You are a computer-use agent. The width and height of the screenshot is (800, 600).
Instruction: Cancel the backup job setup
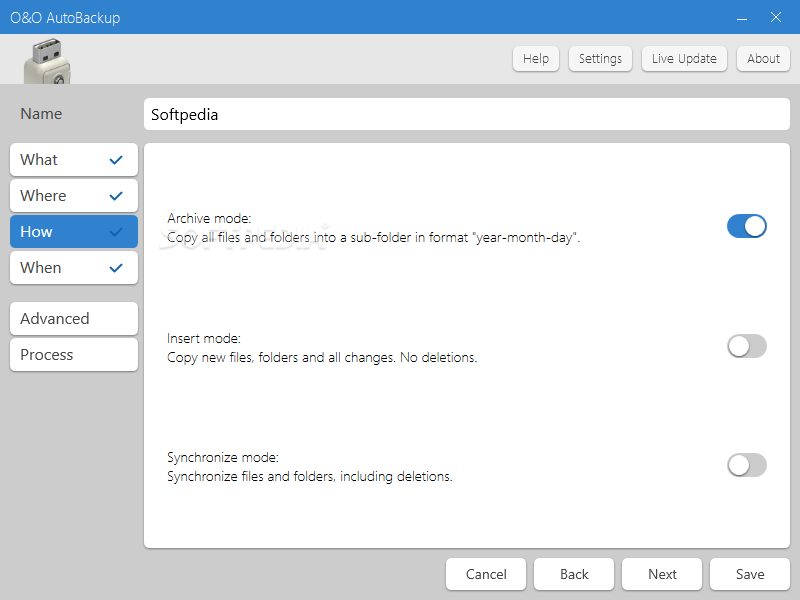tap(486, 574)
